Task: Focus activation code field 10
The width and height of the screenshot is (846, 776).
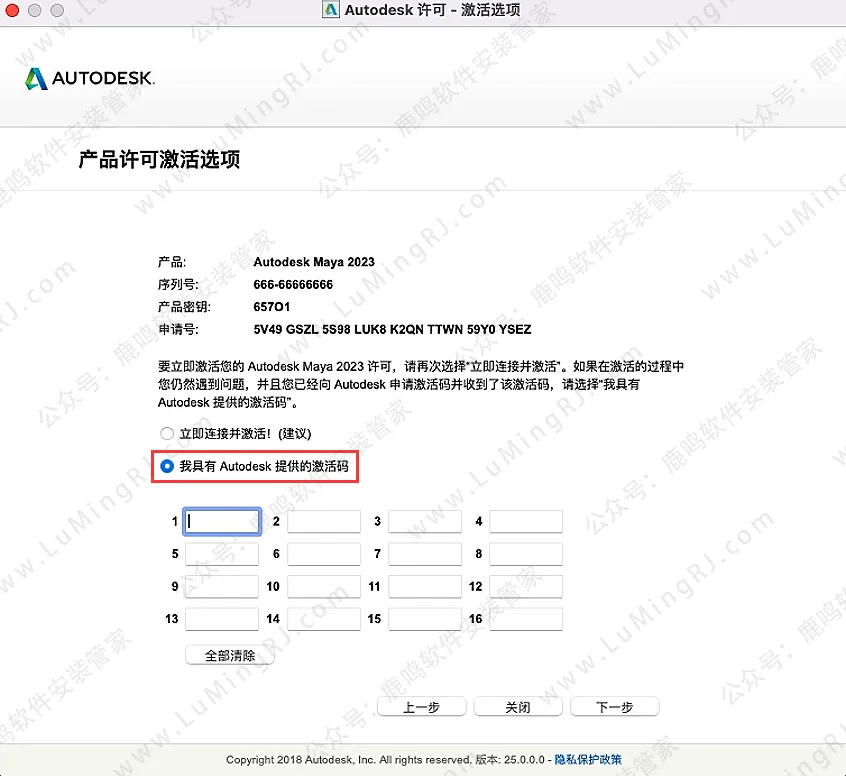Action: click(324, 586)
